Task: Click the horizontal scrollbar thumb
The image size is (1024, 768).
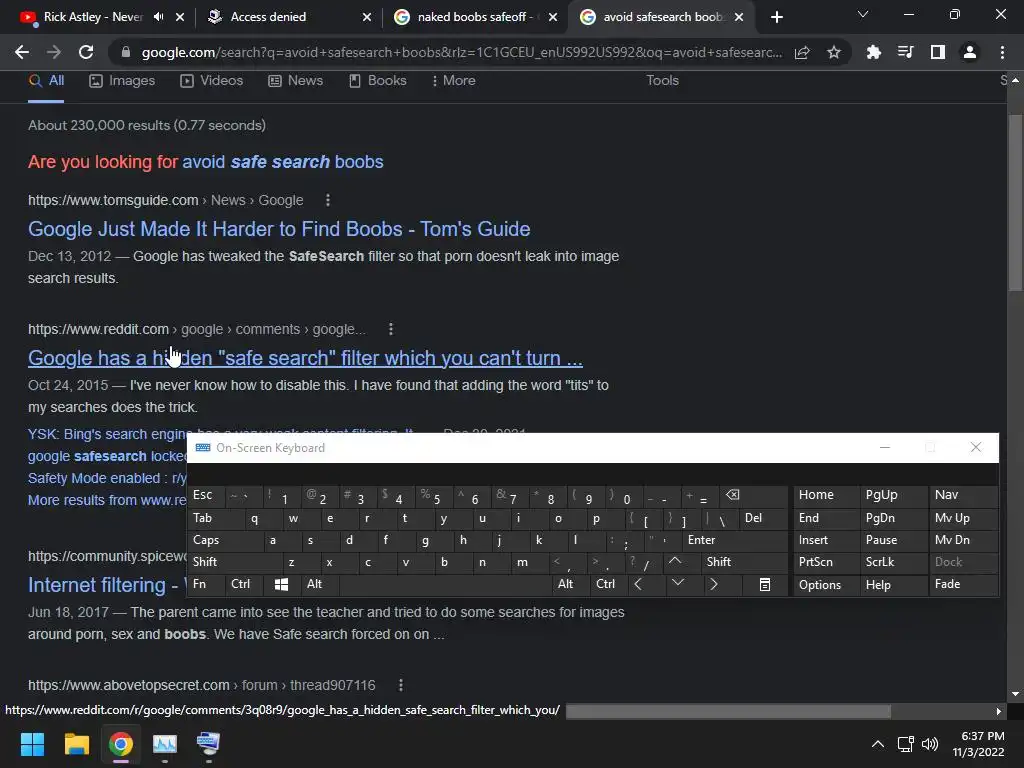Action: (x=728, y=711)
